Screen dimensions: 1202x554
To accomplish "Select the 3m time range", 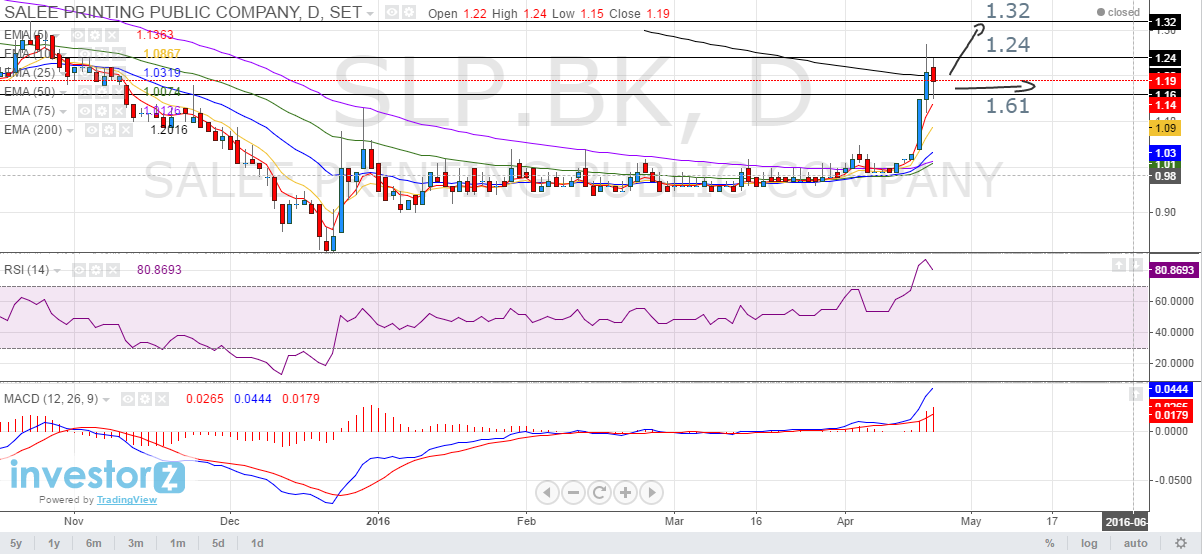I will [134, 543].
